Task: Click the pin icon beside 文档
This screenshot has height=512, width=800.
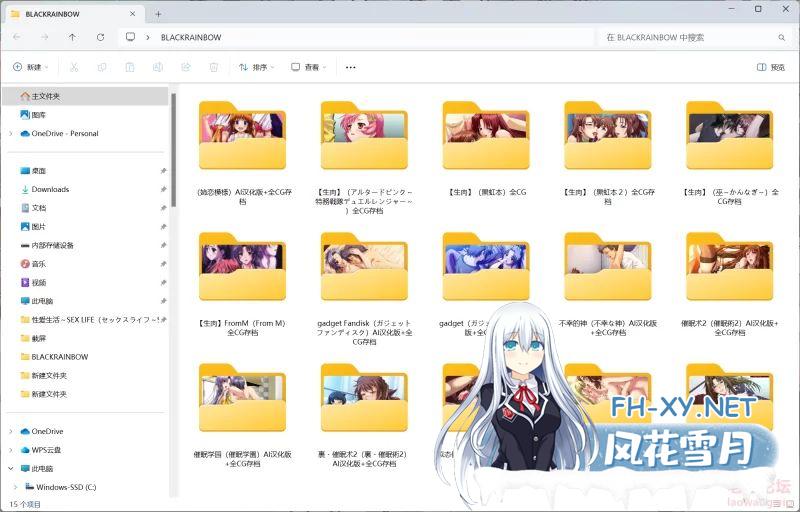Action: 163,208
